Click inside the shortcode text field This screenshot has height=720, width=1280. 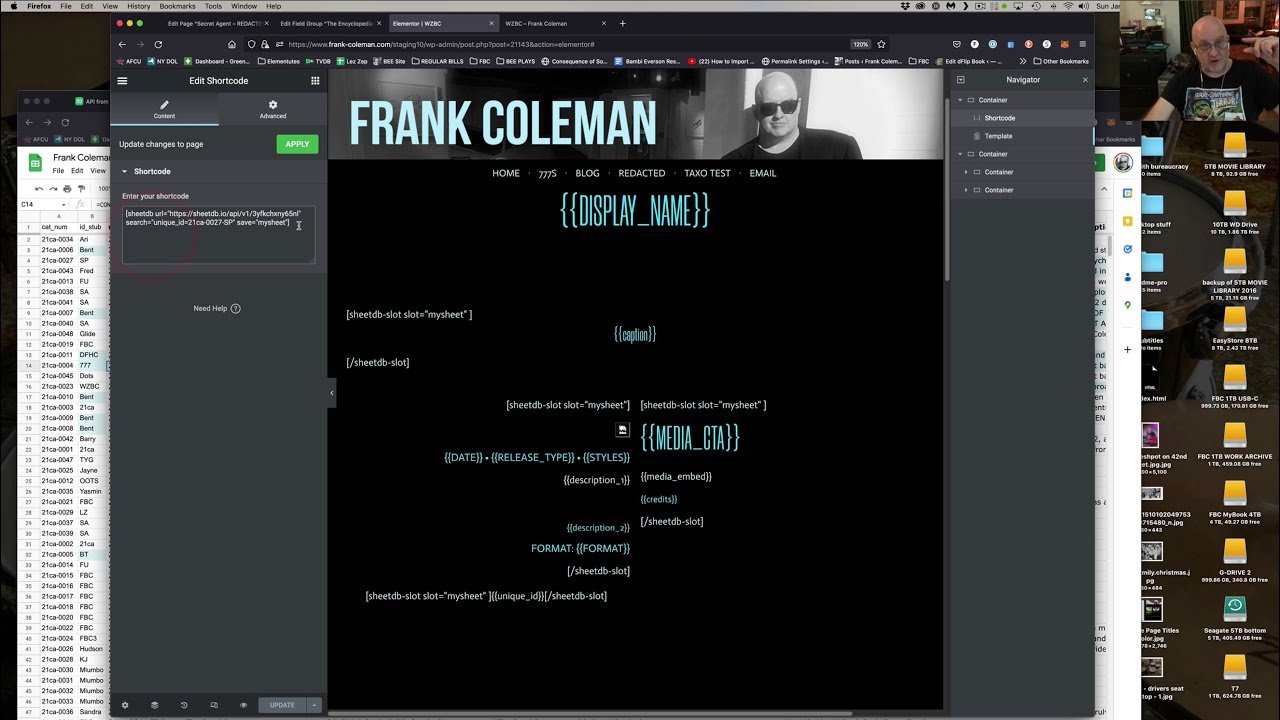click(x=218, y=235)
